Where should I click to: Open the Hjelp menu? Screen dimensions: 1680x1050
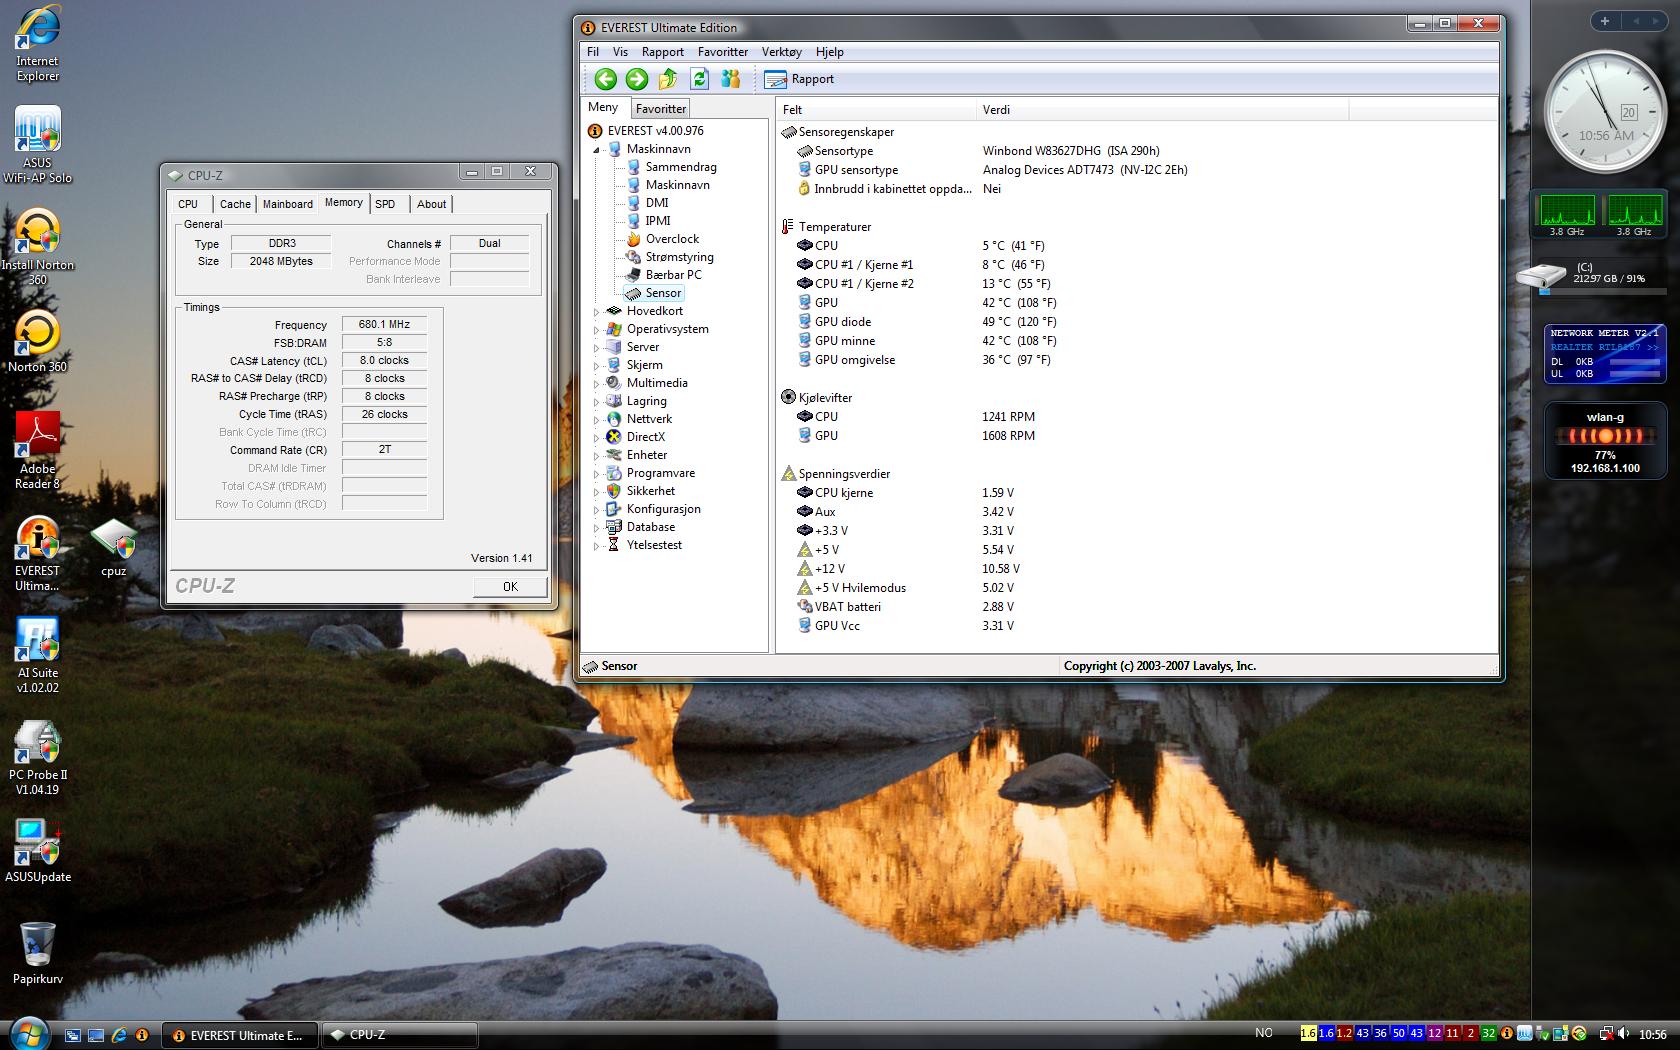830,52
